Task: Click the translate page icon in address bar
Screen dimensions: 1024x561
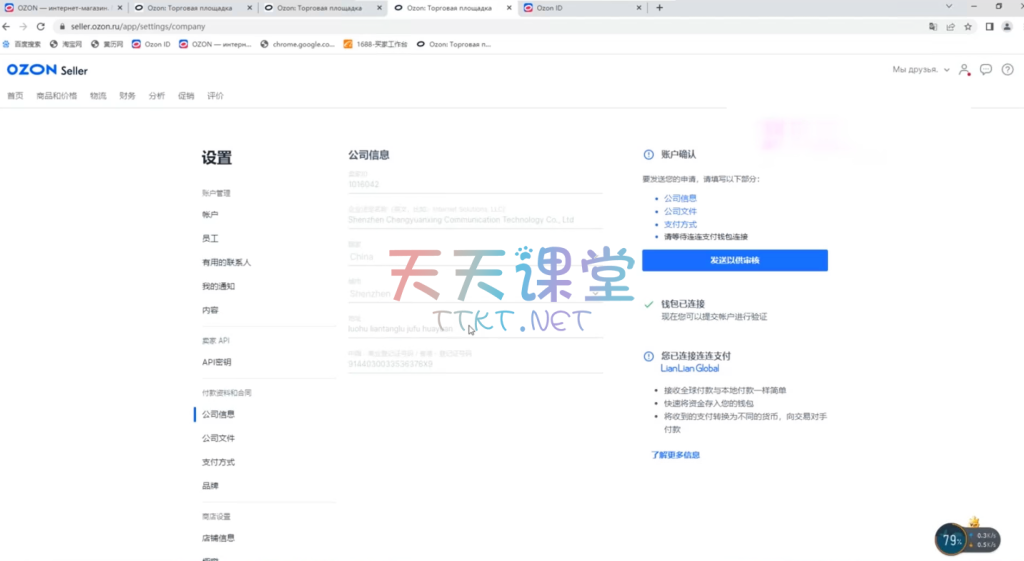Action: pos(933,27)
